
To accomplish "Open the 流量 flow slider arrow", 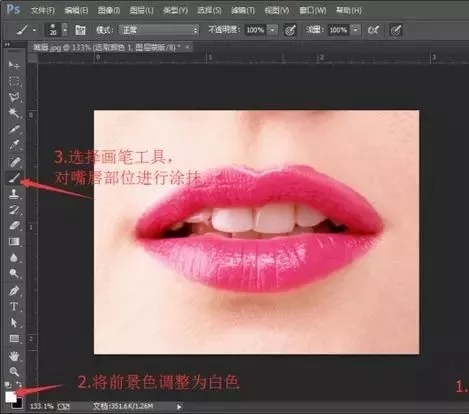I will tap(356, 30).
